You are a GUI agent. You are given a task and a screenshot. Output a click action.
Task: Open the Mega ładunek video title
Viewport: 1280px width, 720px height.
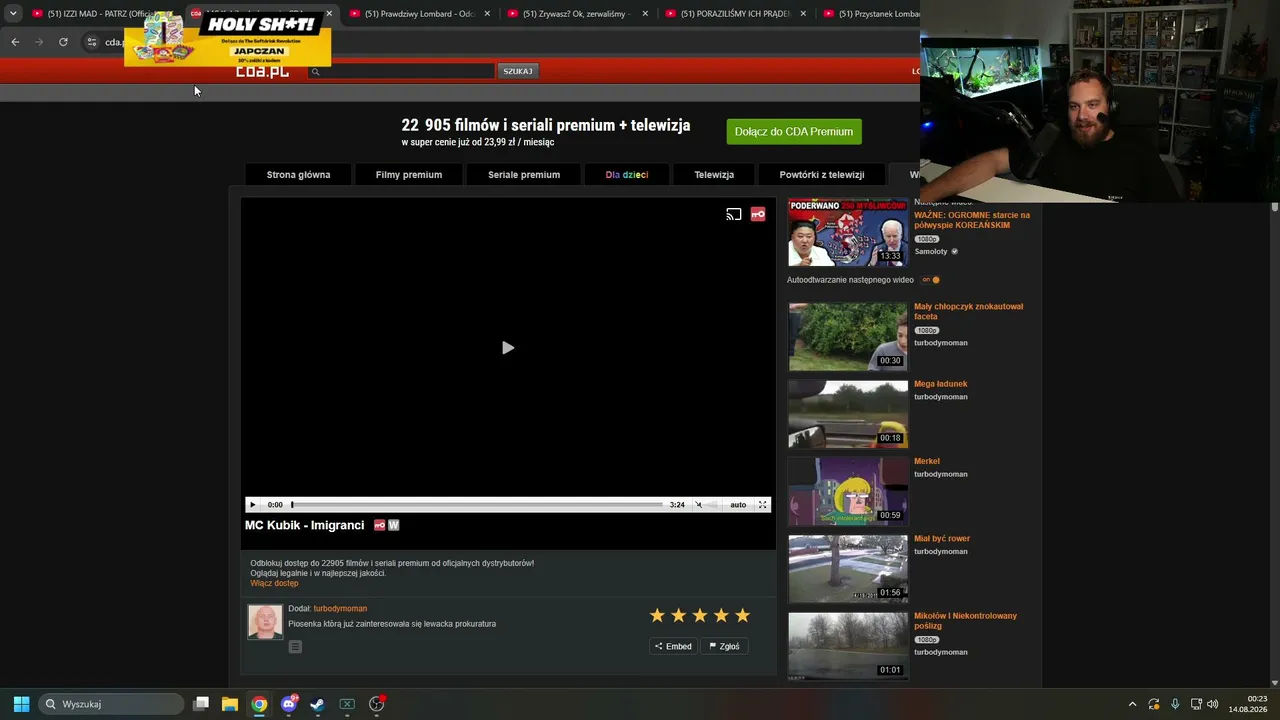coord(941,384)
